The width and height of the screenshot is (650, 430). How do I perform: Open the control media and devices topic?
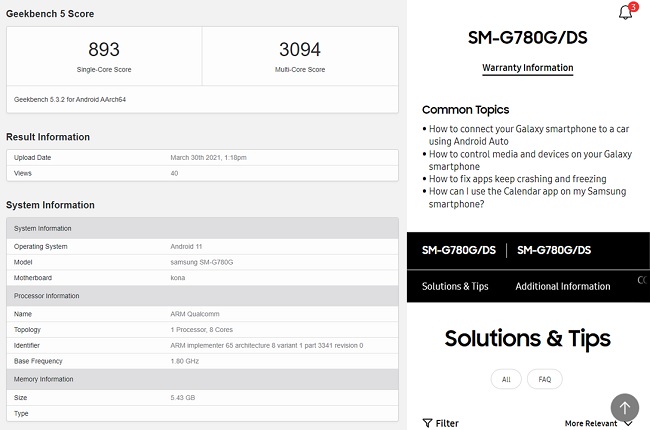tap(530, 160)
